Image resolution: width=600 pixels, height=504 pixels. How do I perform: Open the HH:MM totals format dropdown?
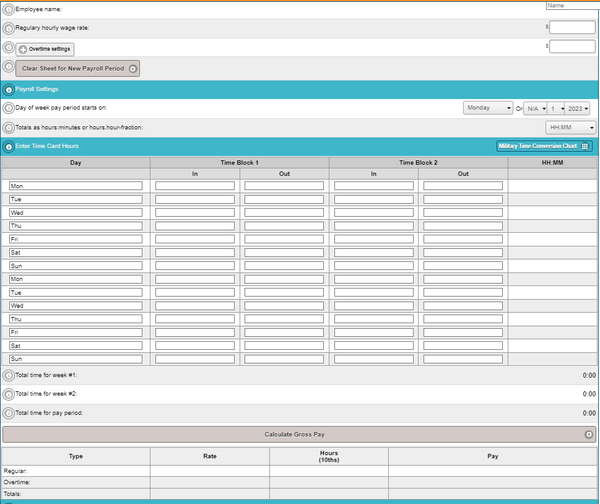point(570,127)
